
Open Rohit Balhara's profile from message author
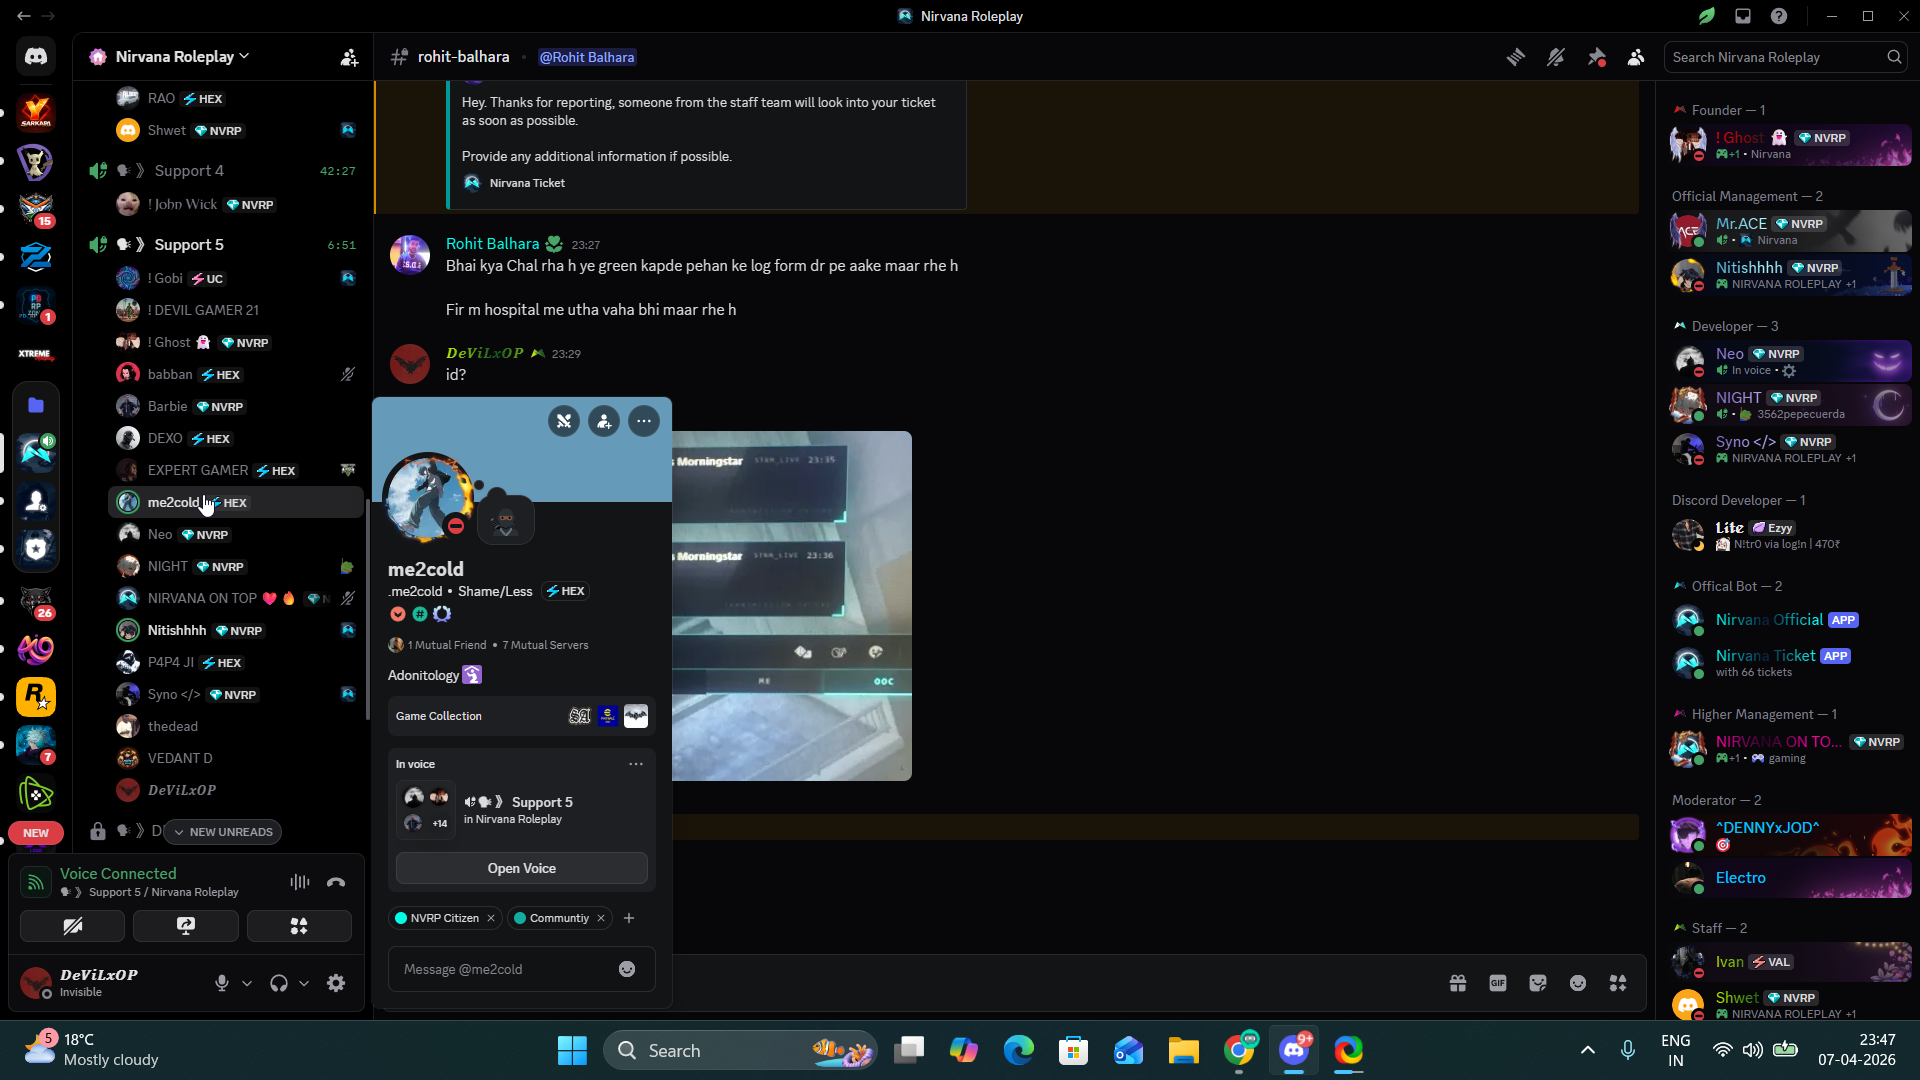(492, 244)
